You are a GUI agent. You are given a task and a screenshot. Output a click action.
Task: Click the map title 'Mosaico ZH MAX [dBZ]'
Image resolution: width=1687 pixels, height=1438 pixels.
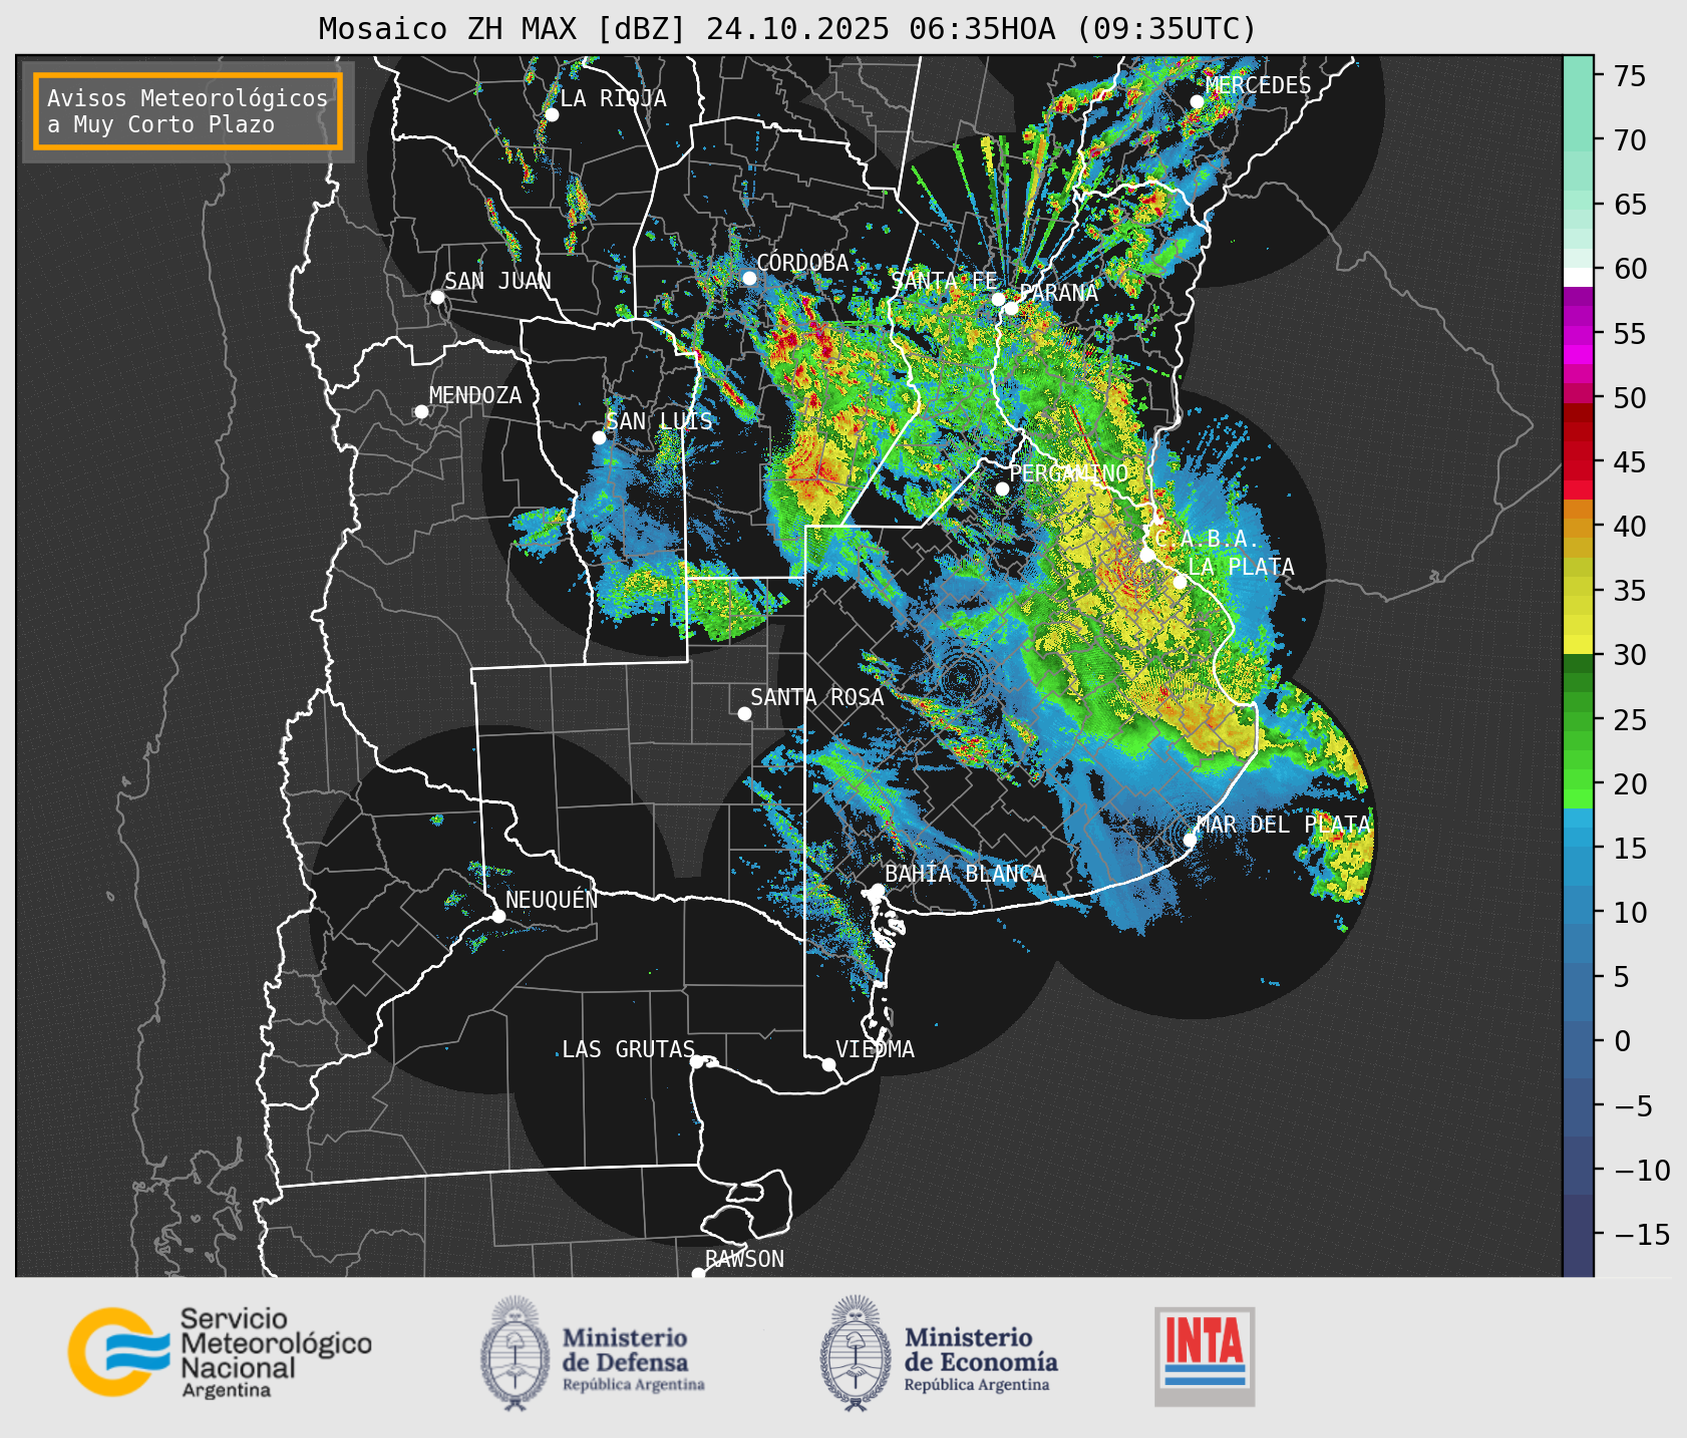(x=503, y=29)
